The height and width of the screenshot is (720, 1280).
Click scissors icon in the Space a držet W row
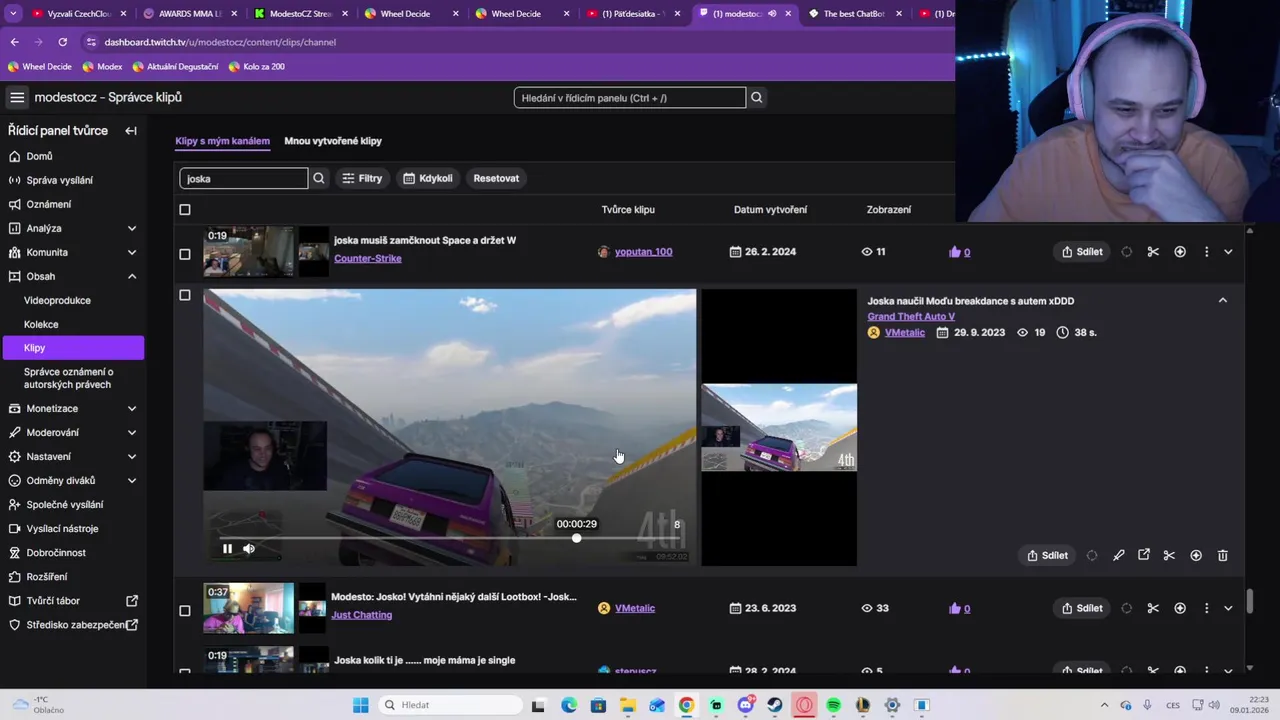1153,252
